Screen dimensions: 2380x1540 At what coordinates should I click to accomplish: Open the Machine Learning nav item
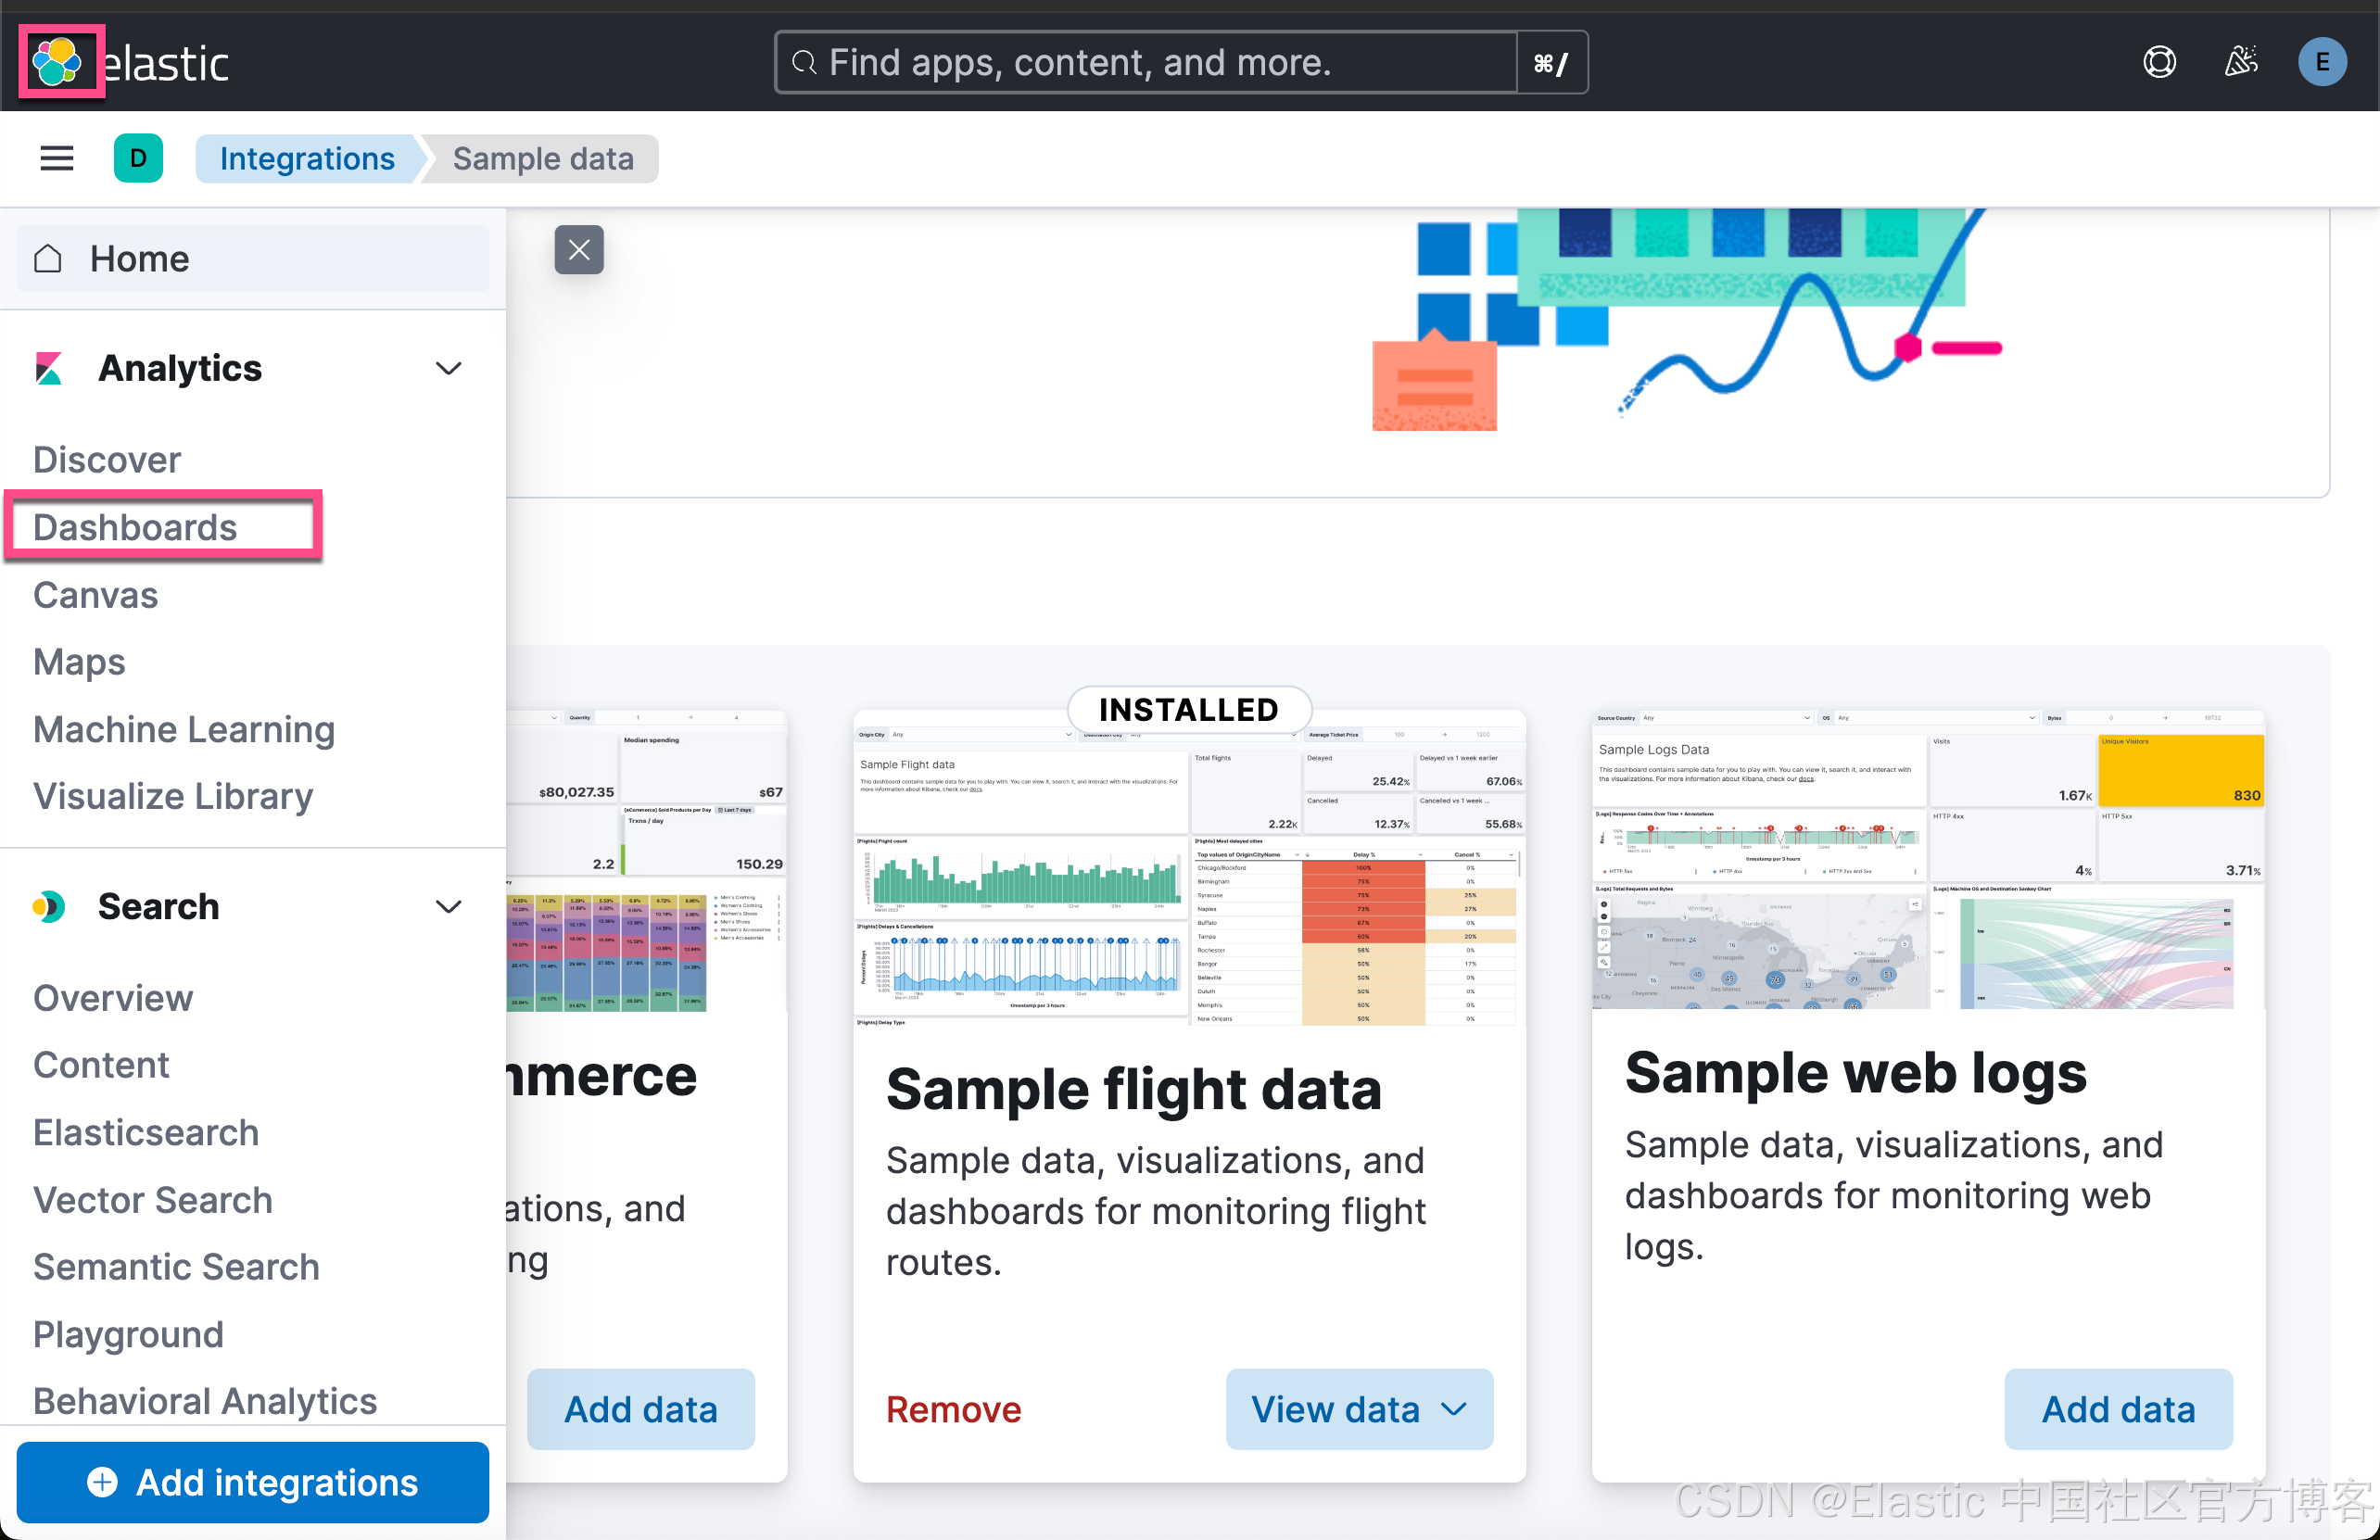184,729
